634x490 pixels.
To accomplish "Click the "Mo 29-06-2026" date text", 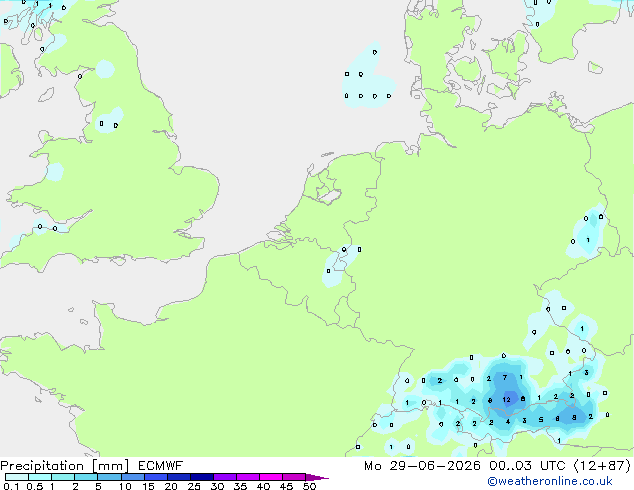I will tap(422, 466).
